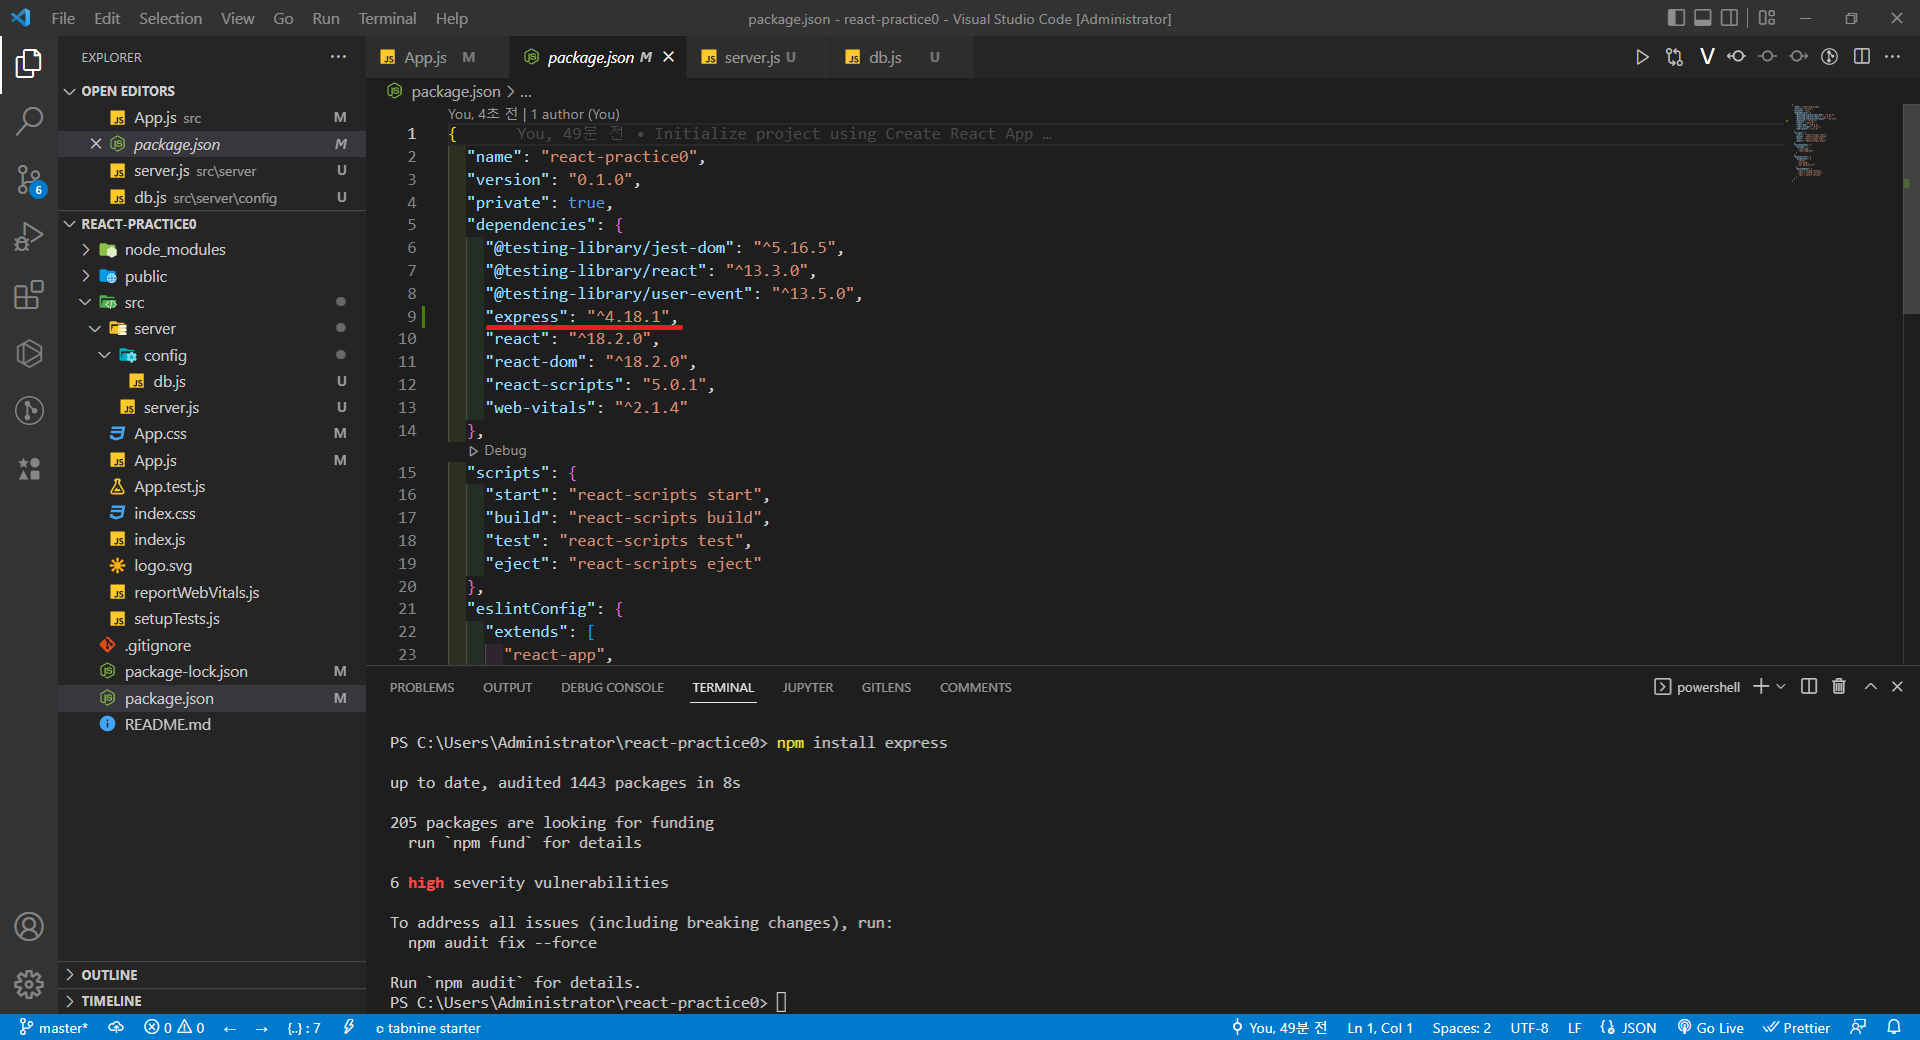Screen dimensions: 1920x1040
Task: Click tabnine starter in status bar
Action: click(428, 1028)
